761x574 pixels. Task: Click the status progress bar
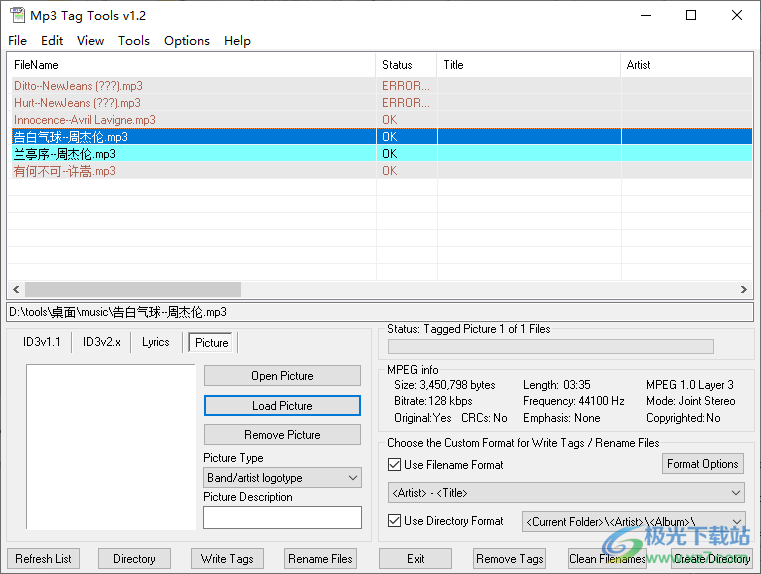pos(551,346)
